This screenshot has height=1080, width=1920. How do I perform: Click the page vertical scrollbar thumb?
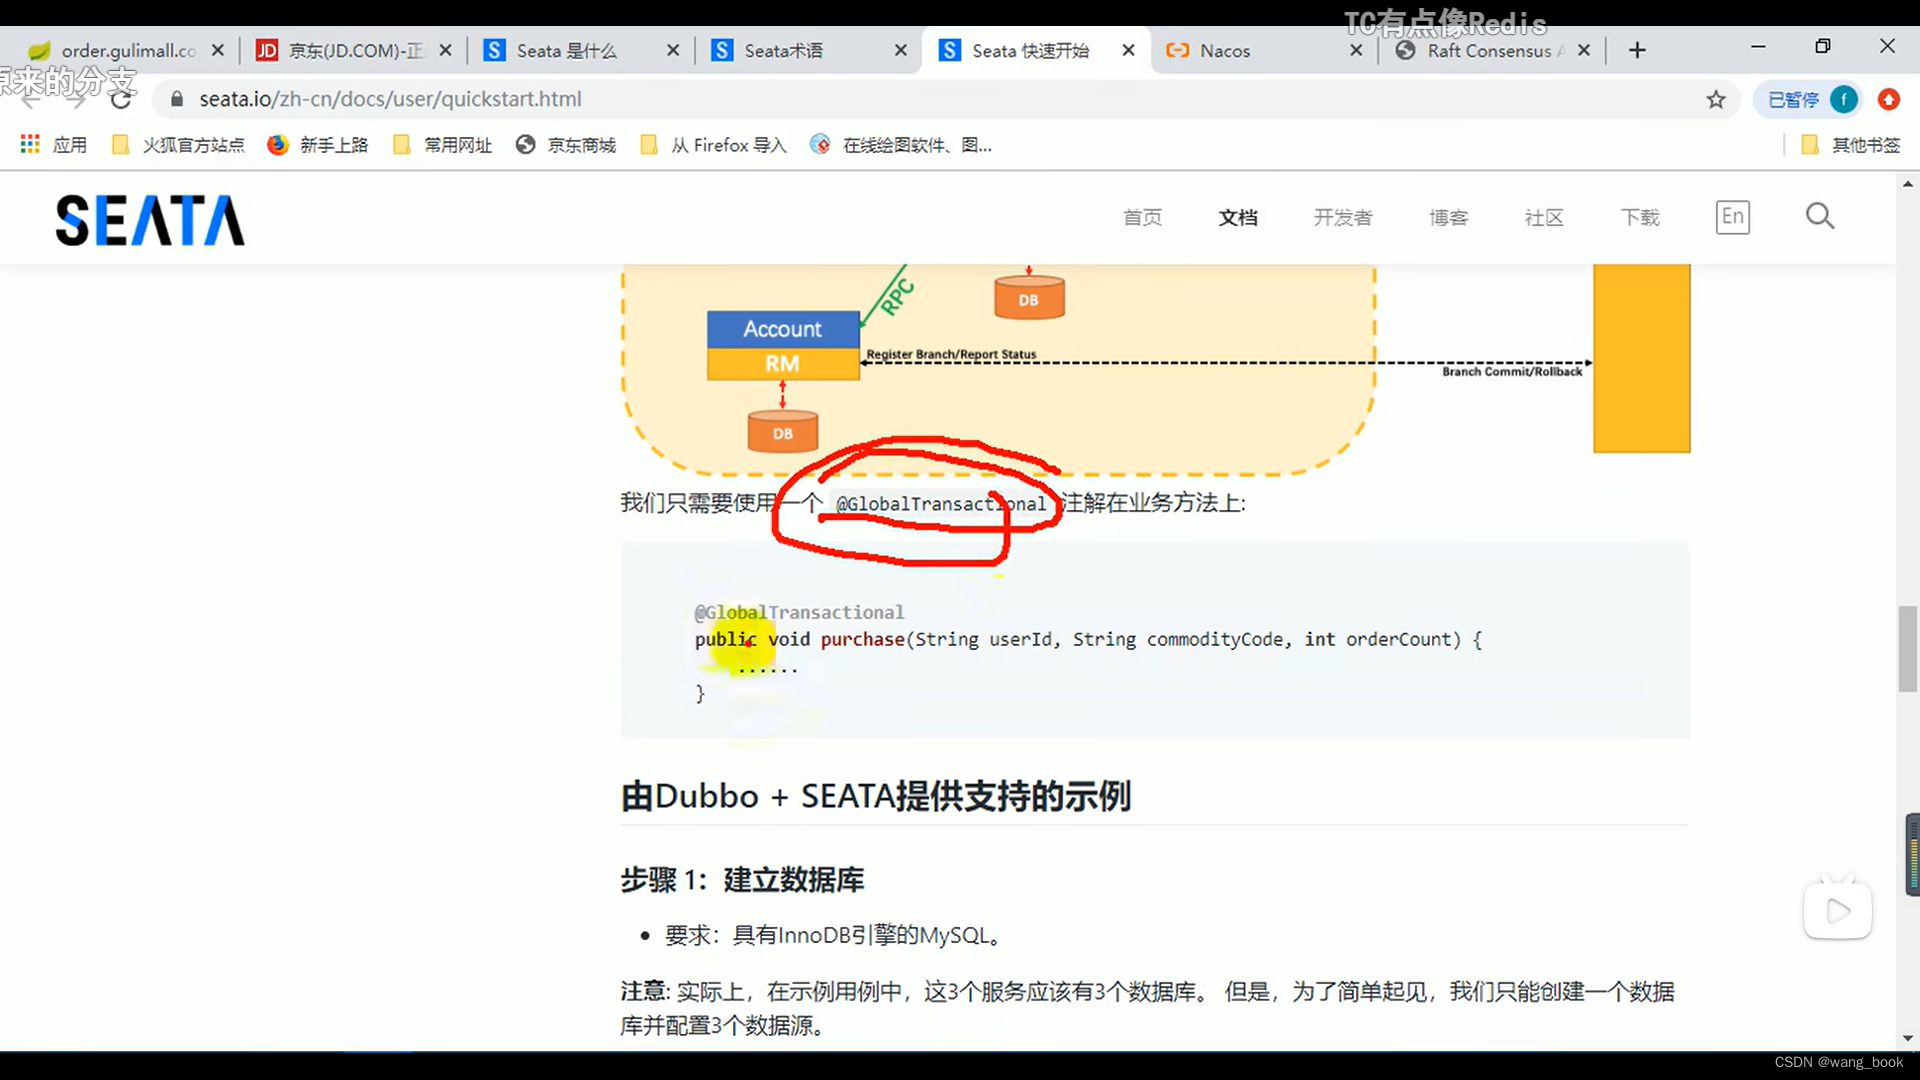[x=1908, y=648]
